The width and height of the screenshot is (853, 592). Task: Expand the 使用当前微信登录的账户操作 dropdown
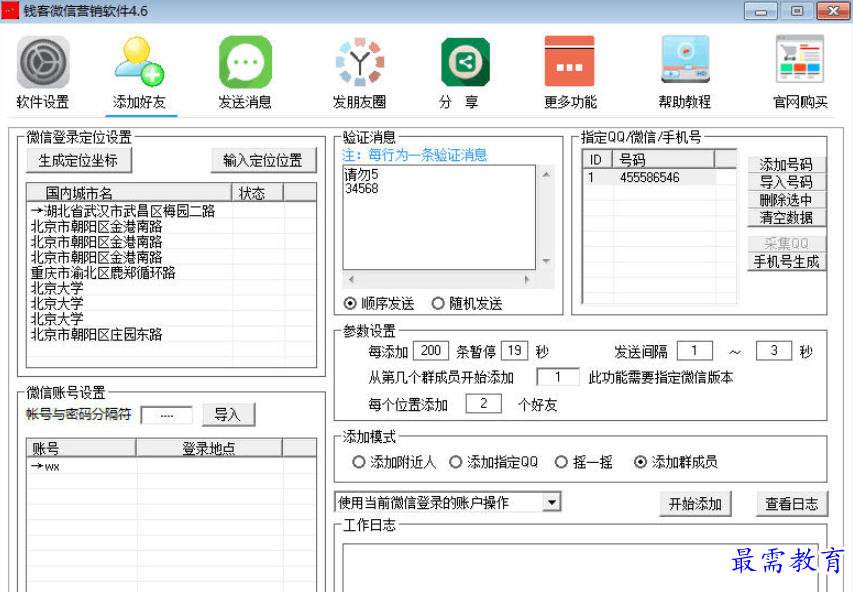point(552,502)
